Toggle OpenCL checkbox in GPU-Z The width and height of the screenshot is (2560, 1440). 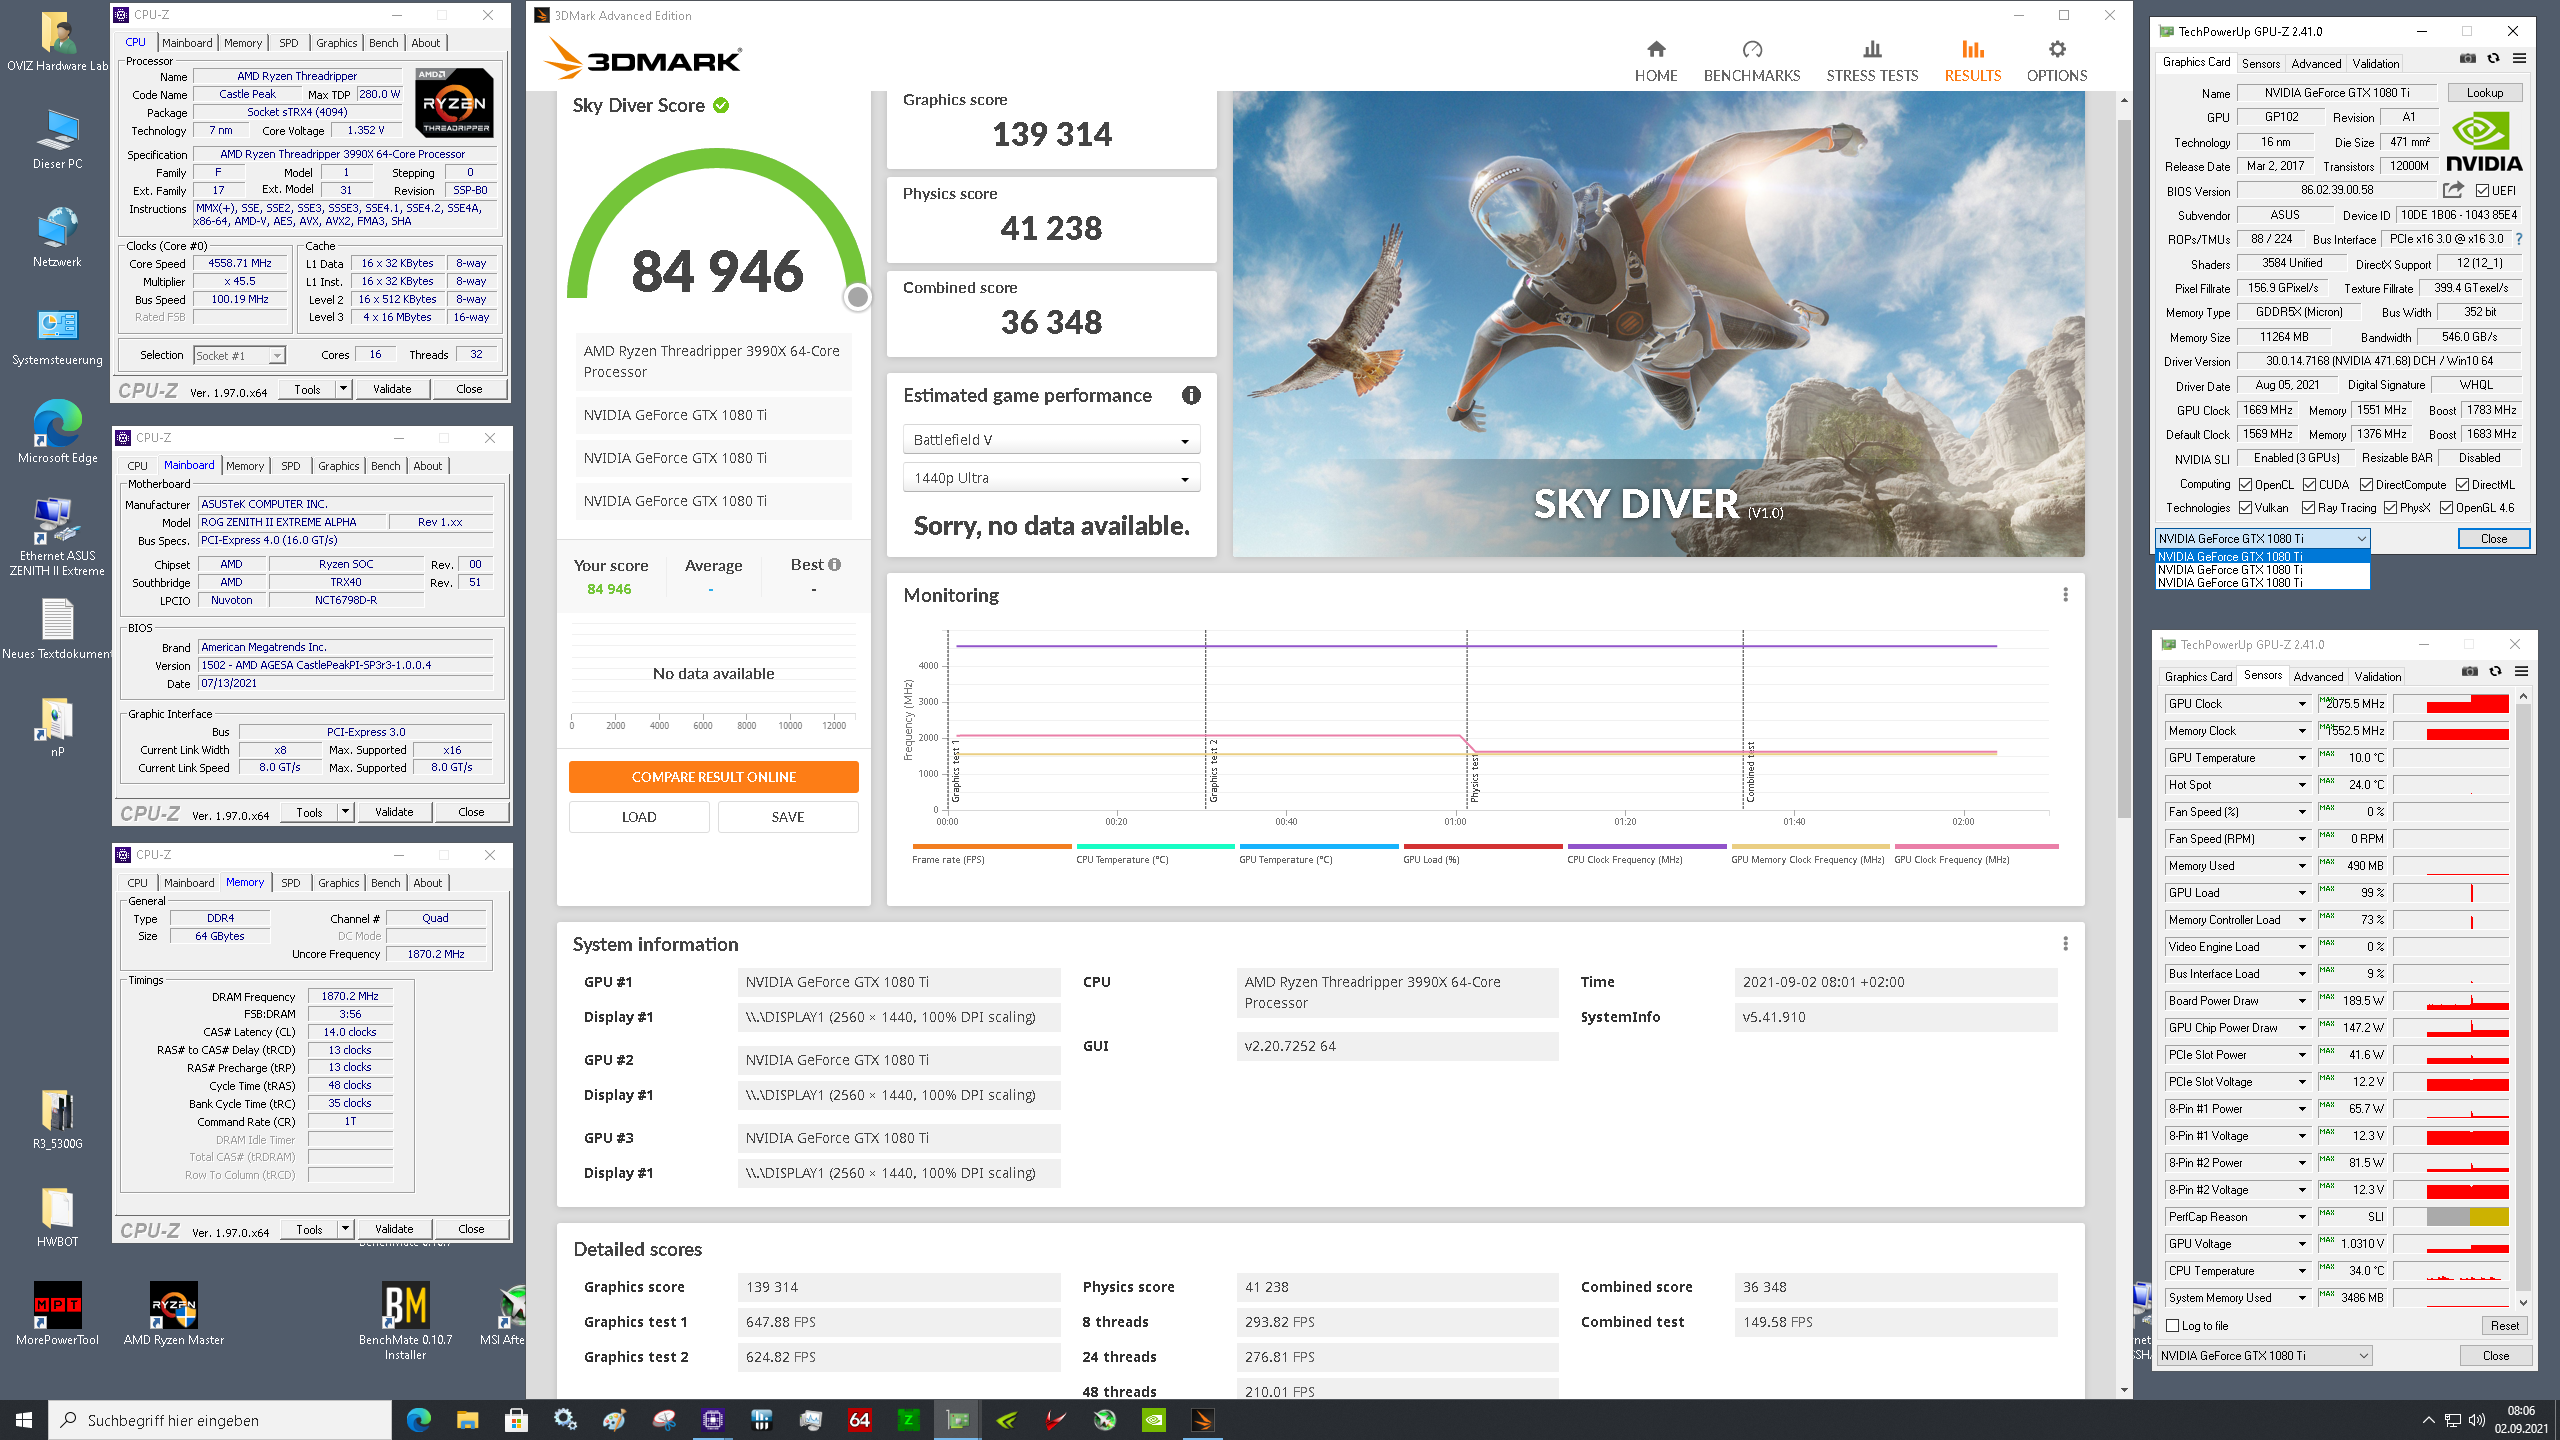click(2245, 485)
